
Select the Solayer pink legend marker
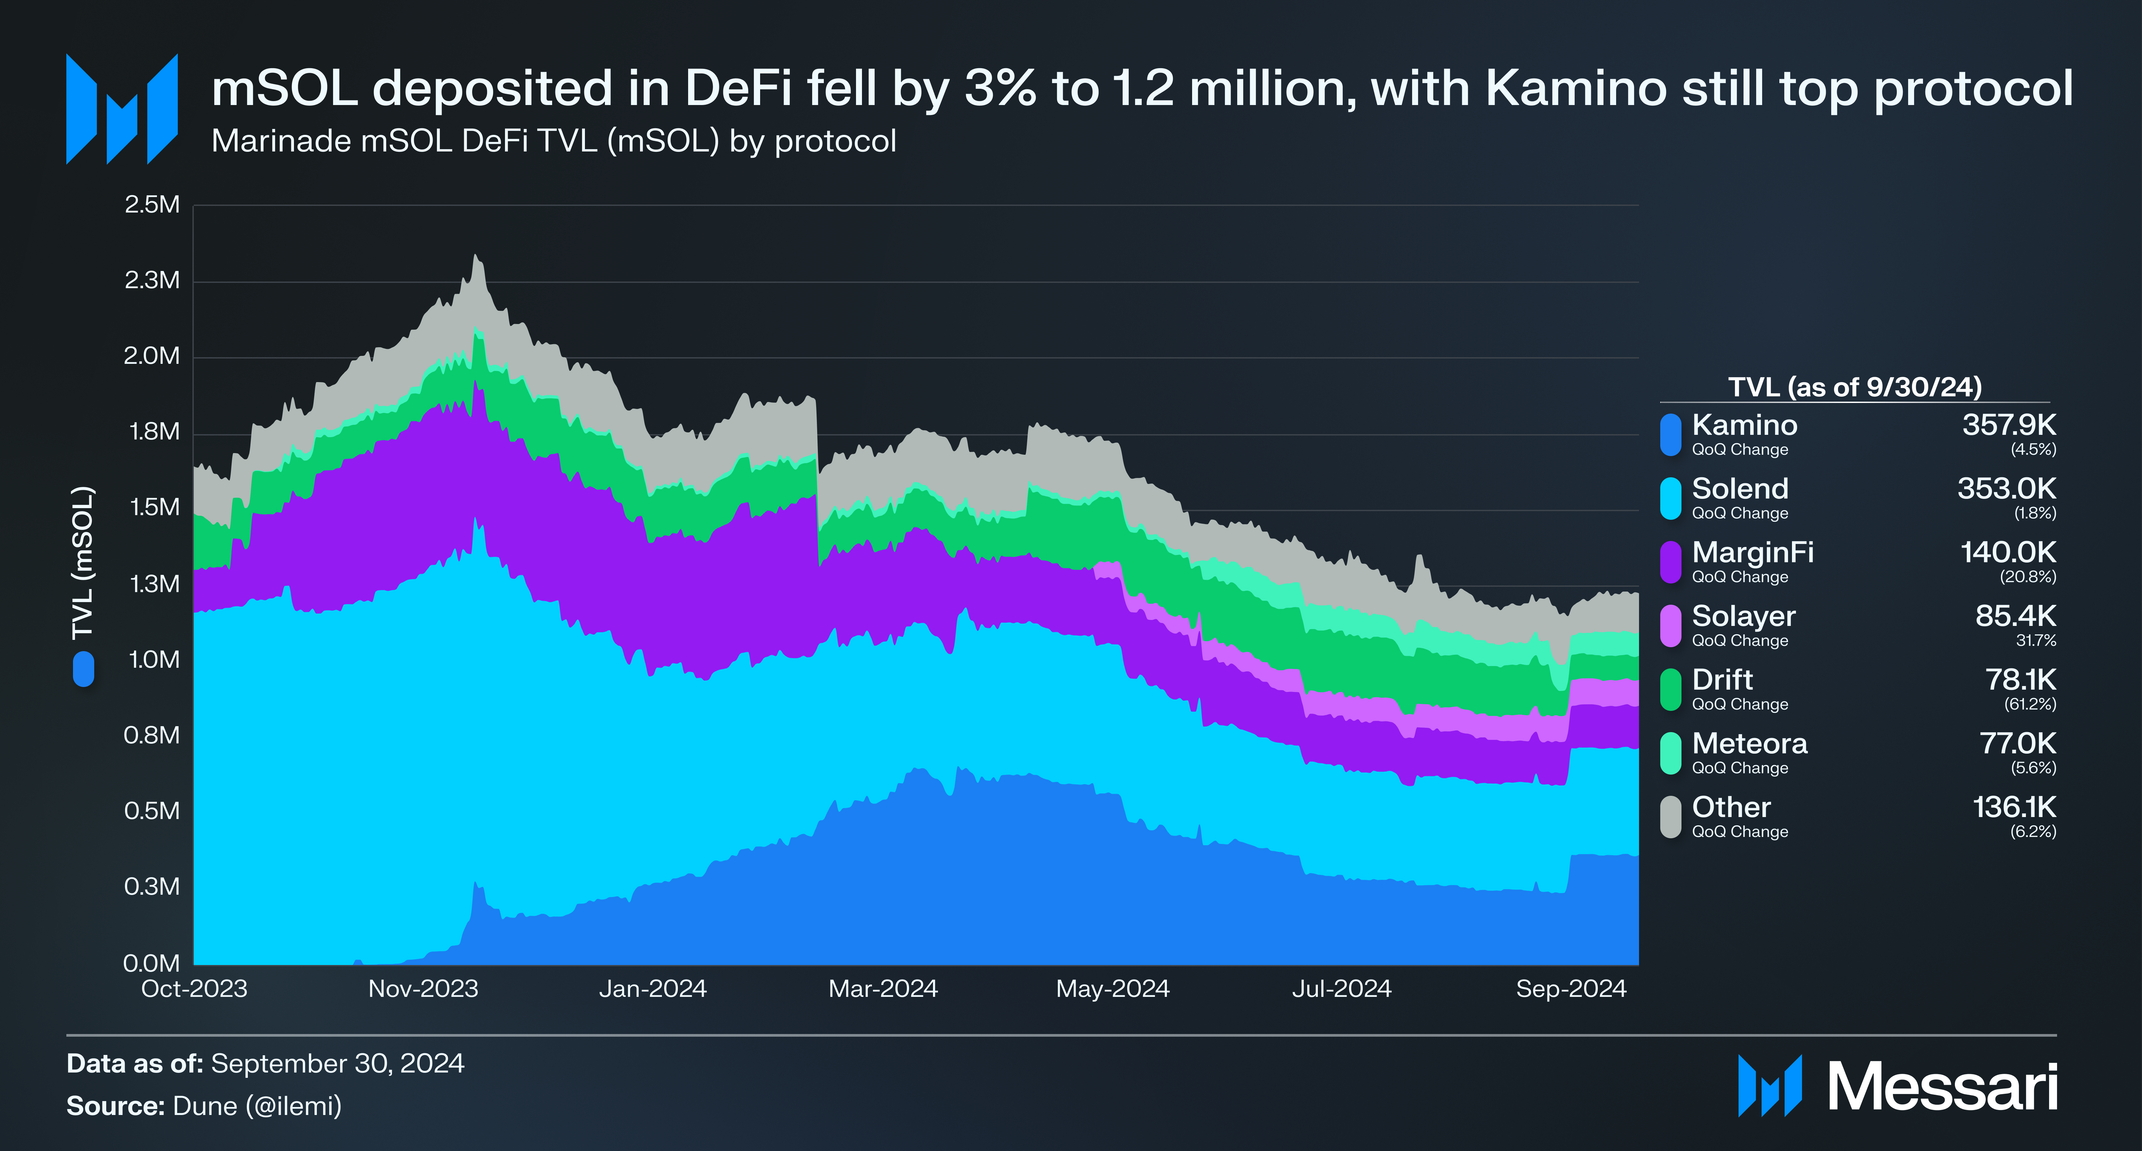pyautogui.click(x=1670, y=626)
